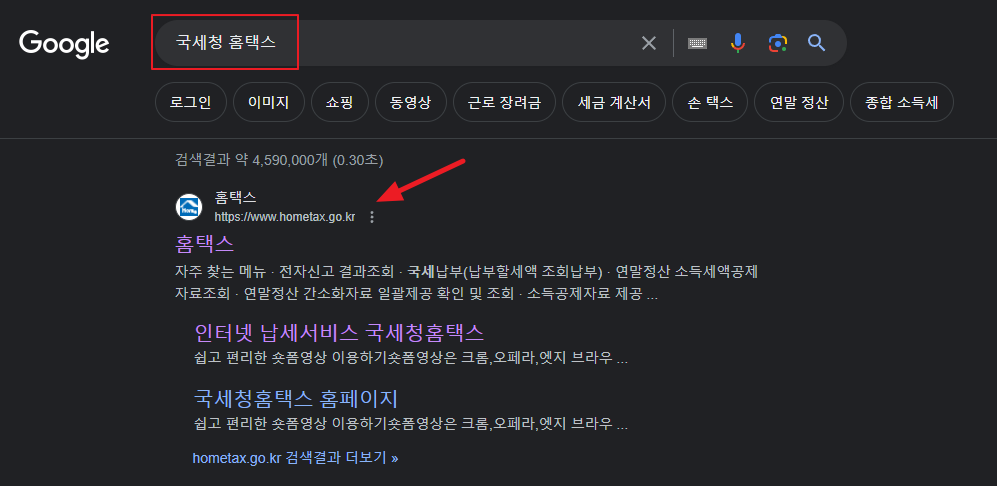The image size is (997, 486).
Task: Click the snippet under 국세청홈택스 홈페이지
Action: [x=411, y=424]
